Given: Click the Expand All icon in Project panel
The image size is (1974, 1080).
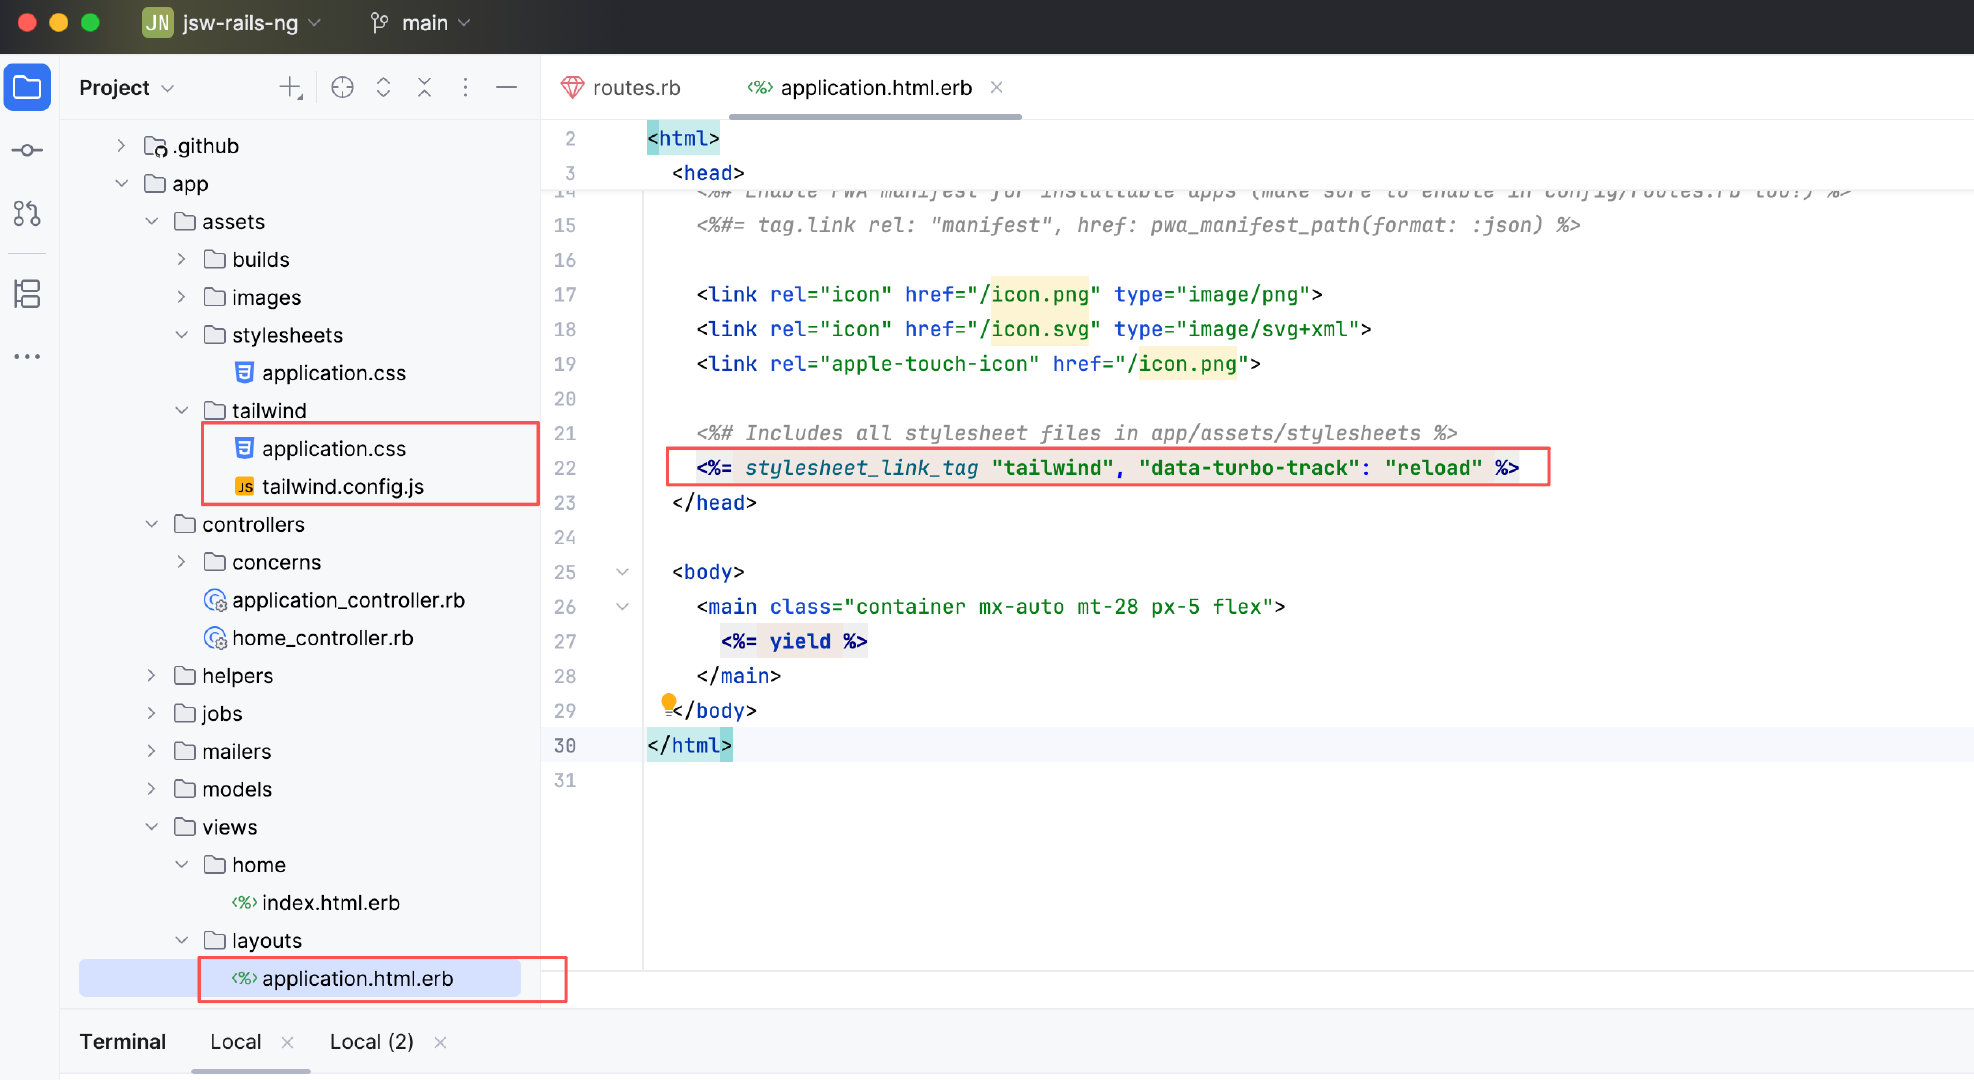Looking at the screenshot, I should point(383,88).
